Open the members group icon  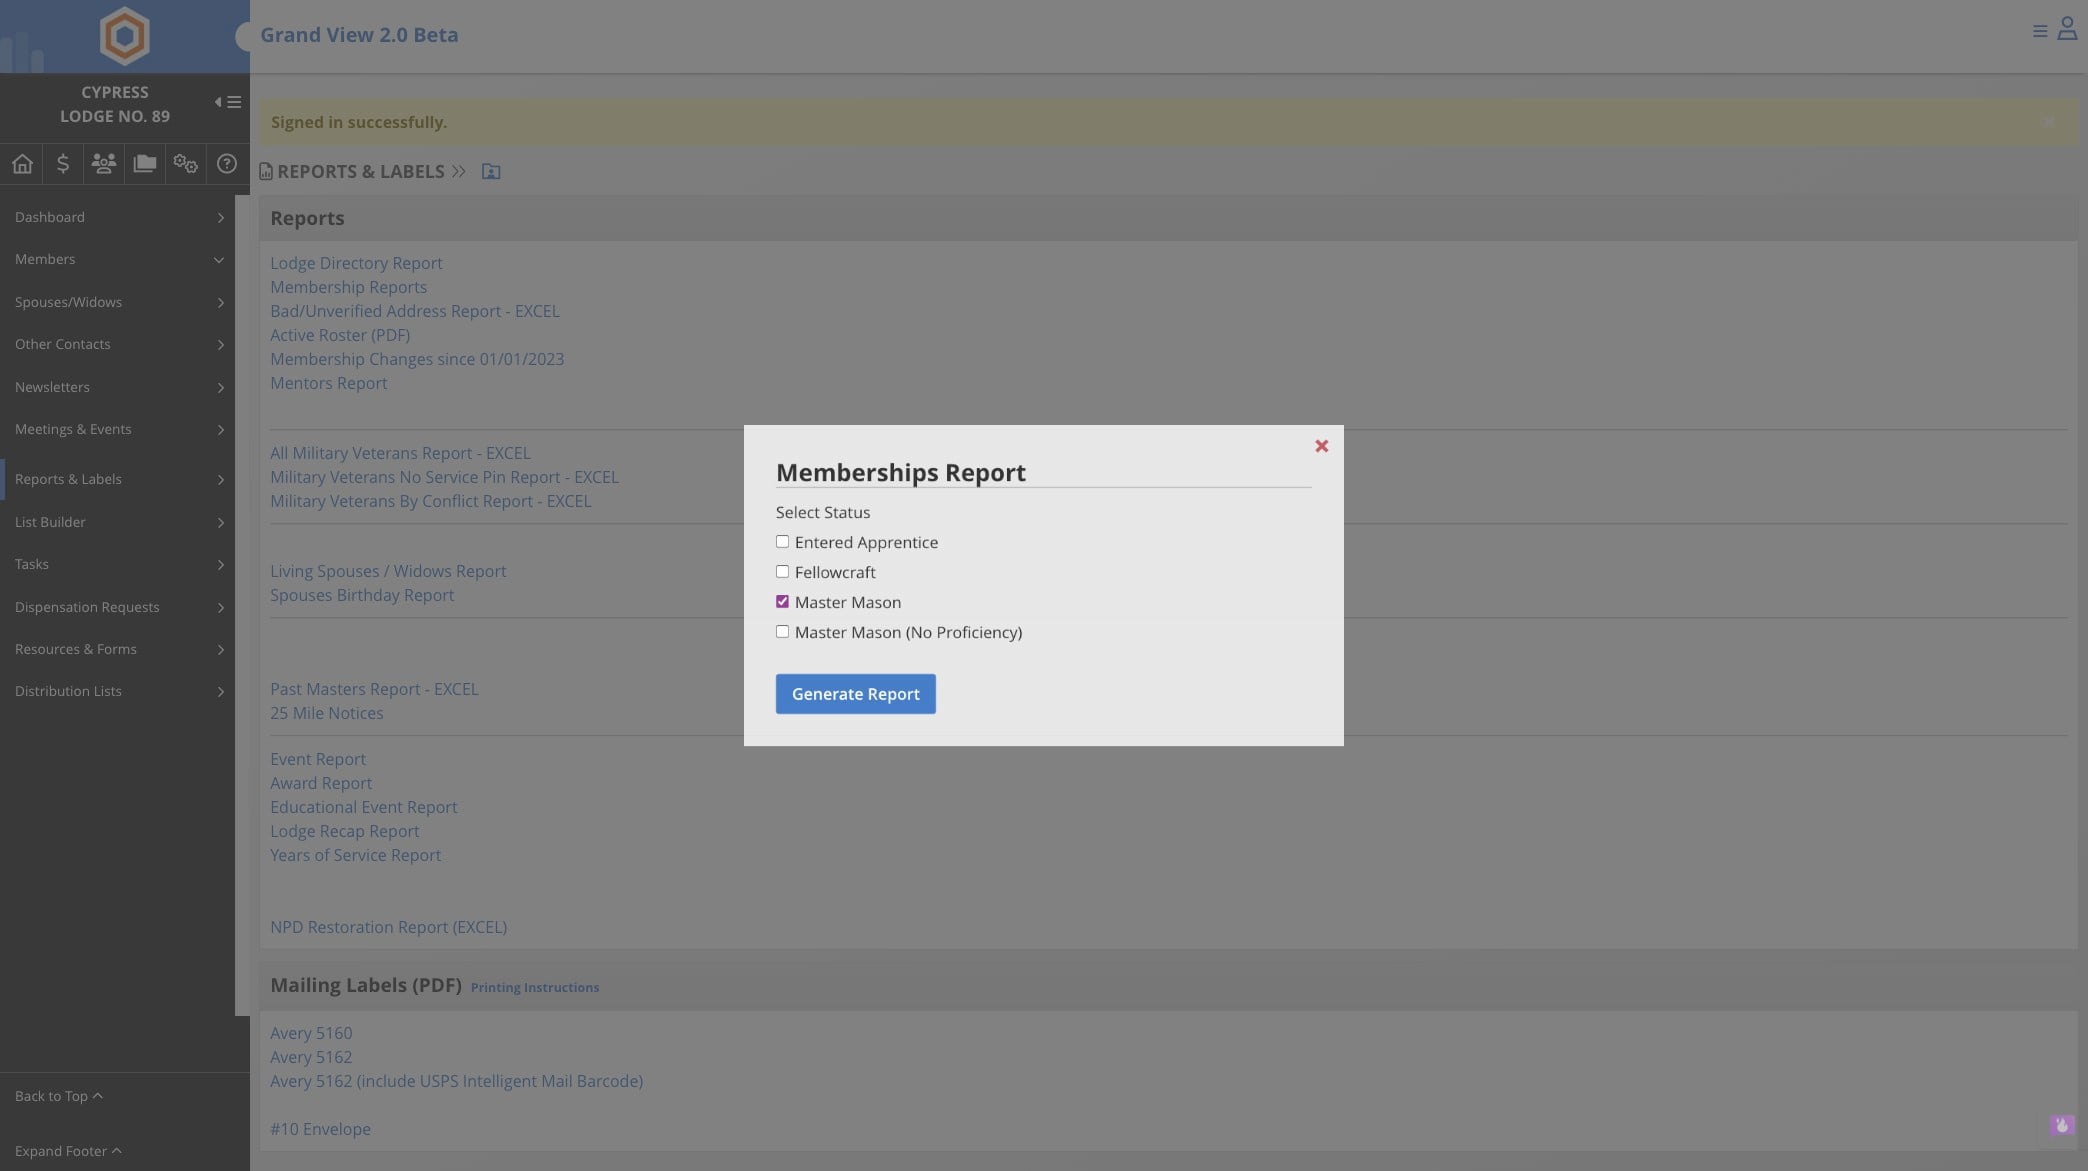(x=103, y=163)
